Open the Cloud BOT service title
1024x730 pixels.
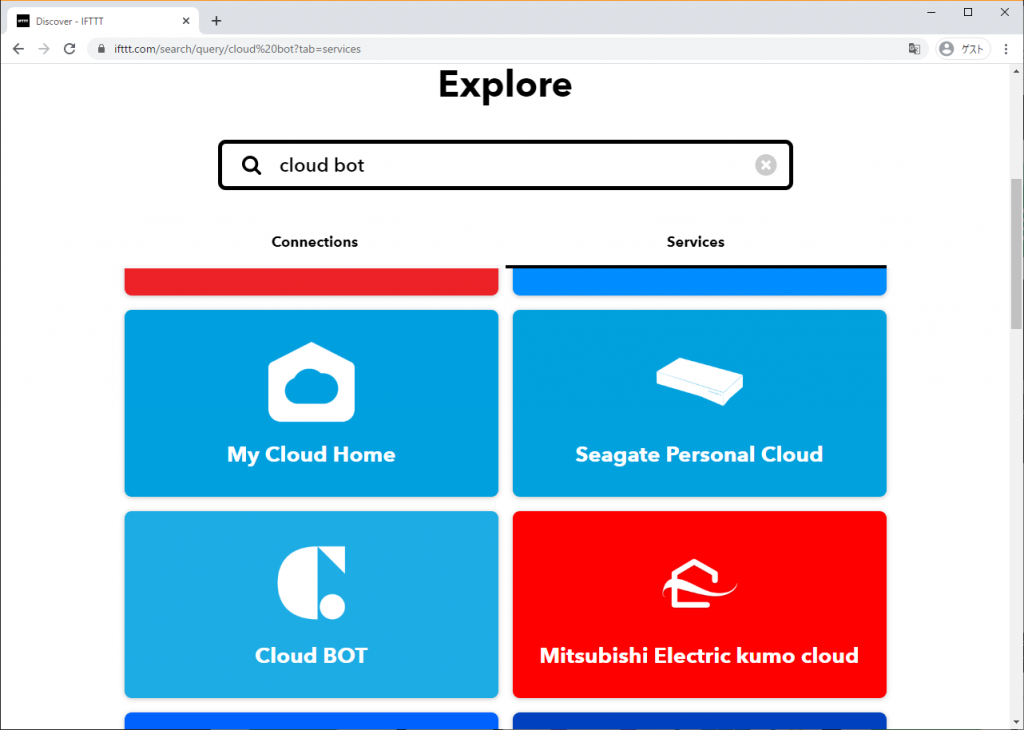[312, 655]
